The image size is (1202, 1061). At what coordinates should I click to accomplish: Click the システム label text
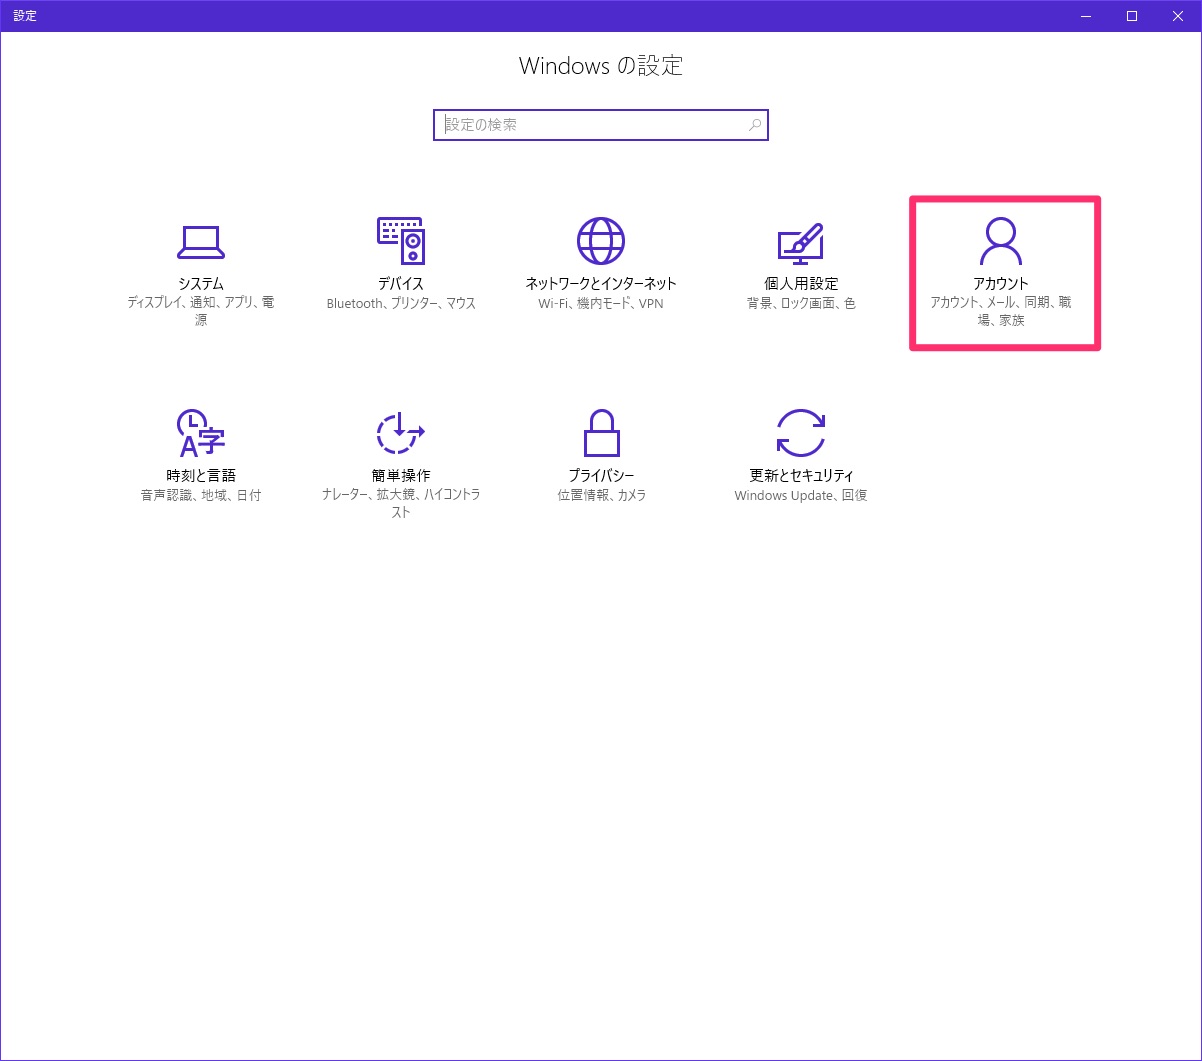[200, 284]
